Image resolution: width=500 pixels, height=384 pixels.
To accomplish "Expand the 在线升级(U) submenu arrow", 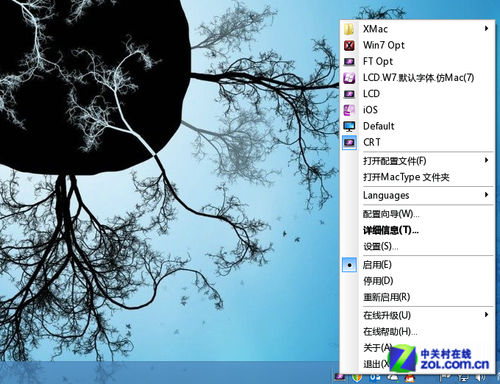I will [487, 315].
